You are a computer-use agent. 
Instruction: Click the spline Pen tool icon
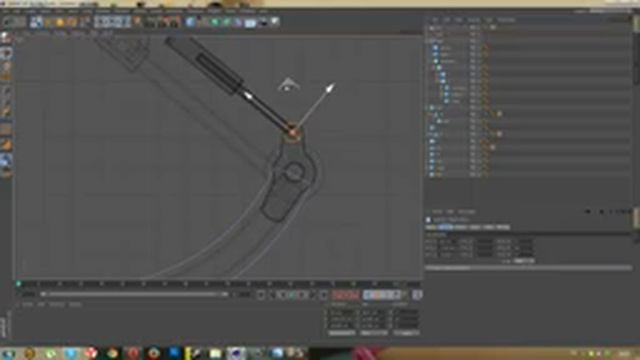[x=202, y=22]
